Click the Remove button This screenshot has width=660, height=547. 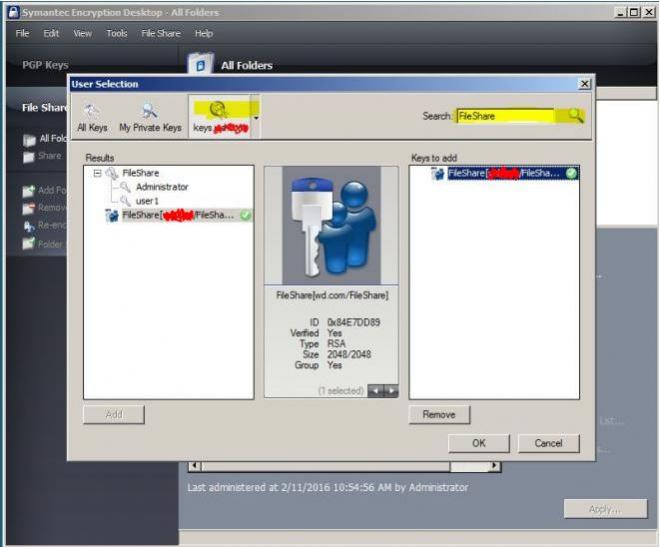tap(439, 414)
